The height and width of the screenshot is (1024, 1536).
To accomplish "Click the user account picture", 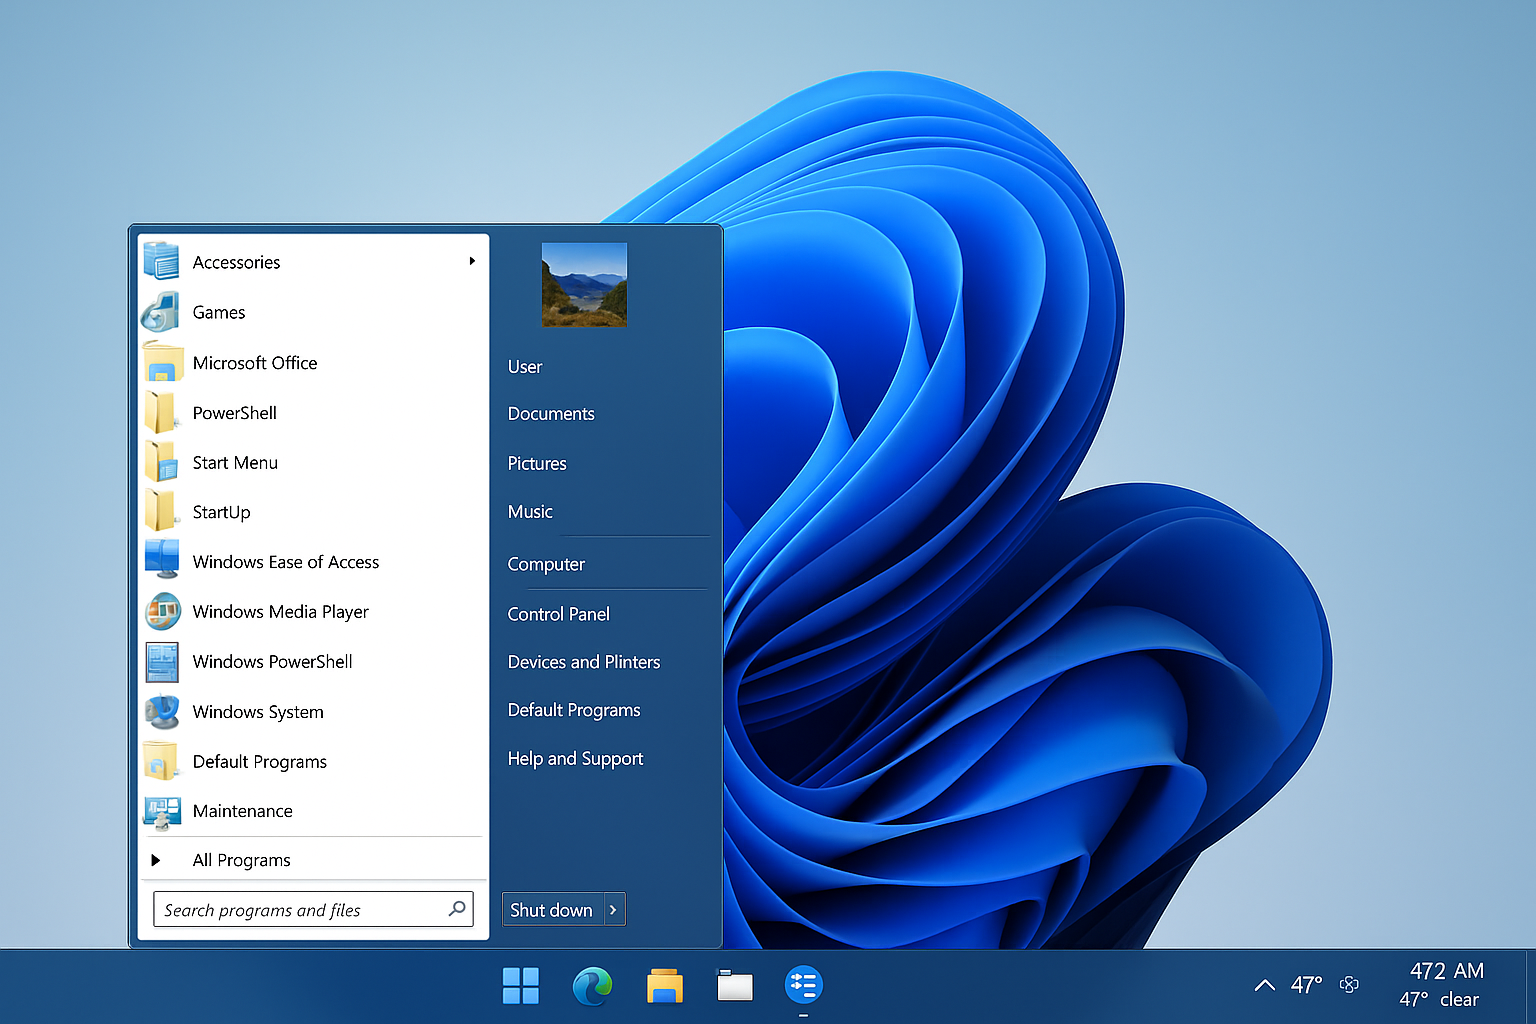I will [584, 284].
